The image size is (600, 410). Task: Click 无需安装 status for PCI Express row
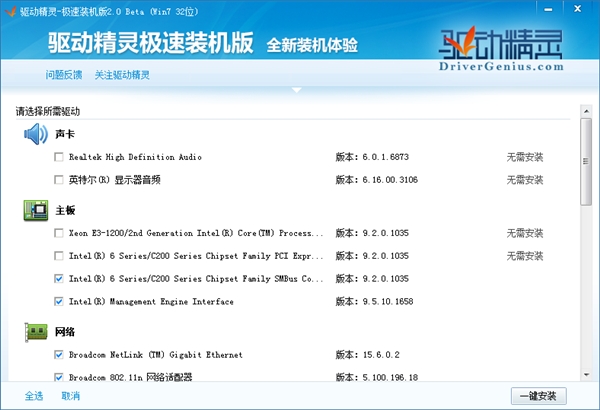(525, 256)
